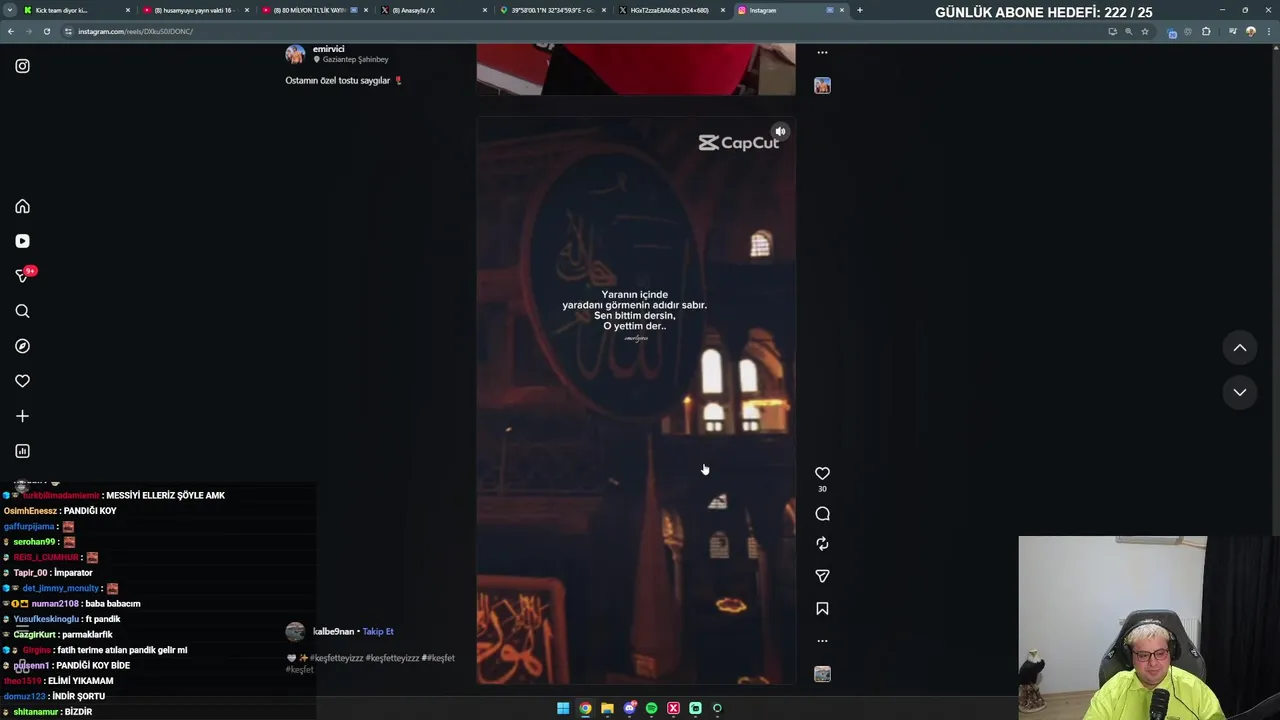Viewport: 1280px width, 720px height.
Task: Open more options for the current reel
Action: click(822, 641)
